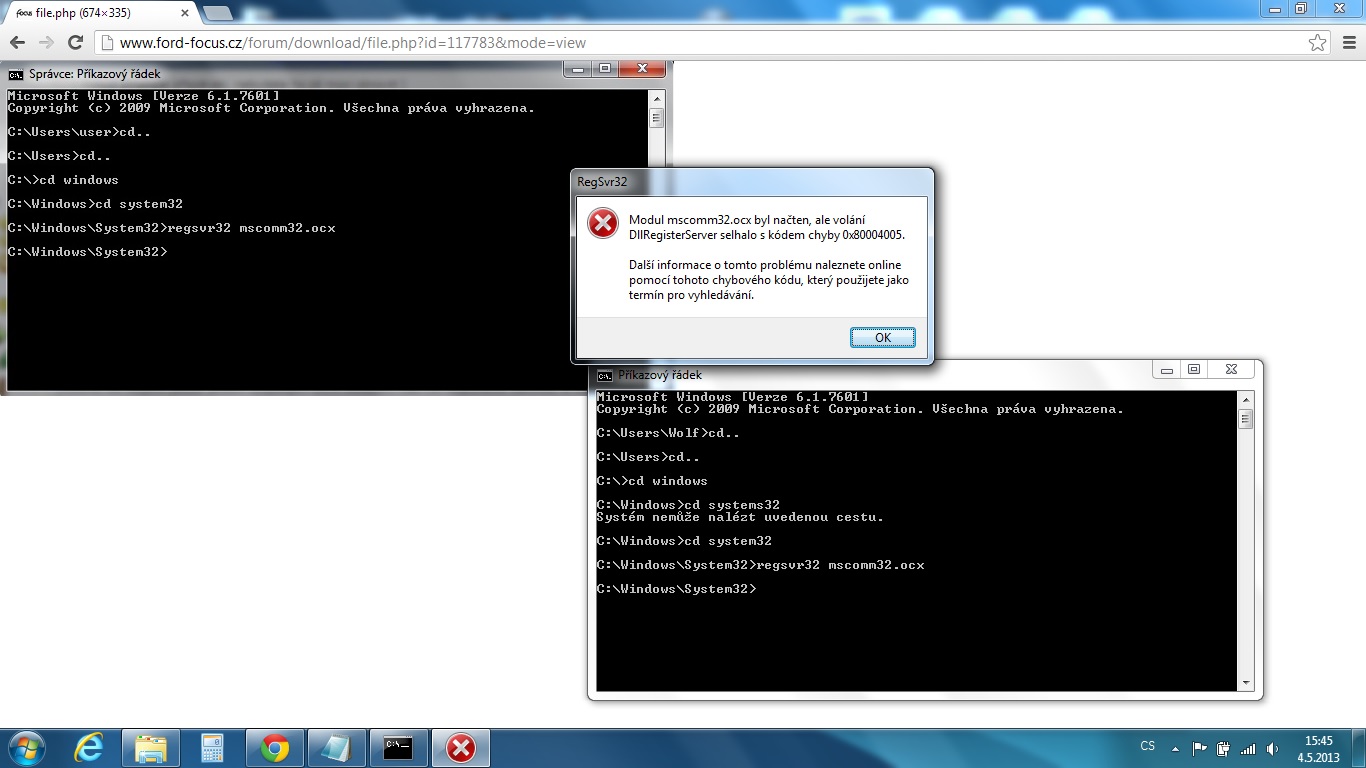The image size is (1366, 768).
Task: Open the CS input language selector
Action: pos(1147,746)
